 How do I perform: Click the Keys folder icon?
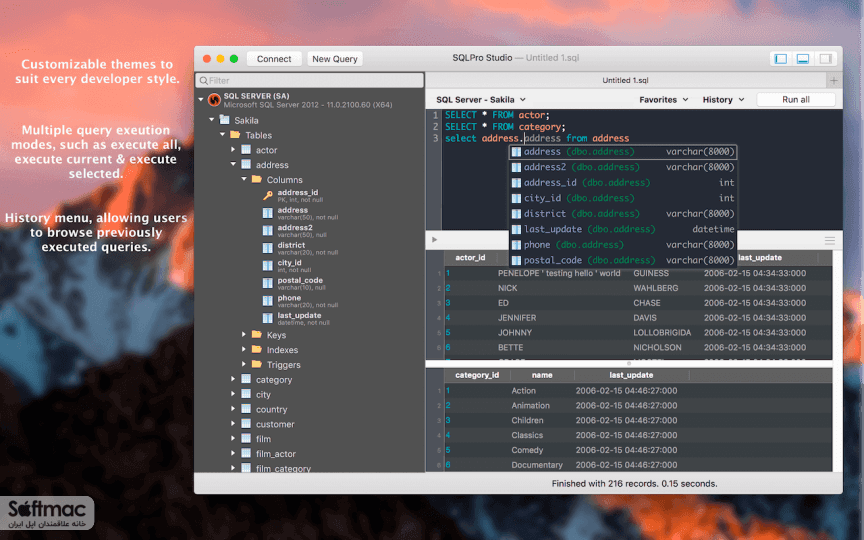(257, 334)
